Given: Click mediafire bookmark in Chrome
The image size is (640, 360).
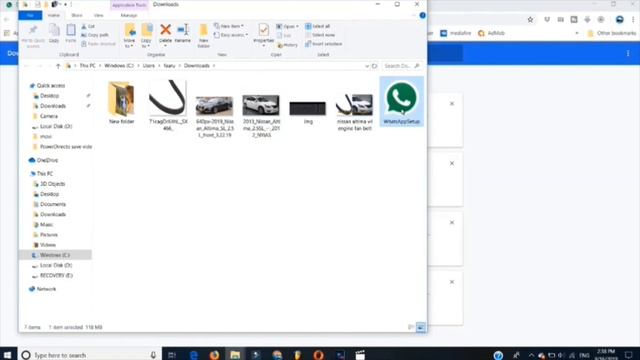Looking at the screenshot, I should pos(456,33).
